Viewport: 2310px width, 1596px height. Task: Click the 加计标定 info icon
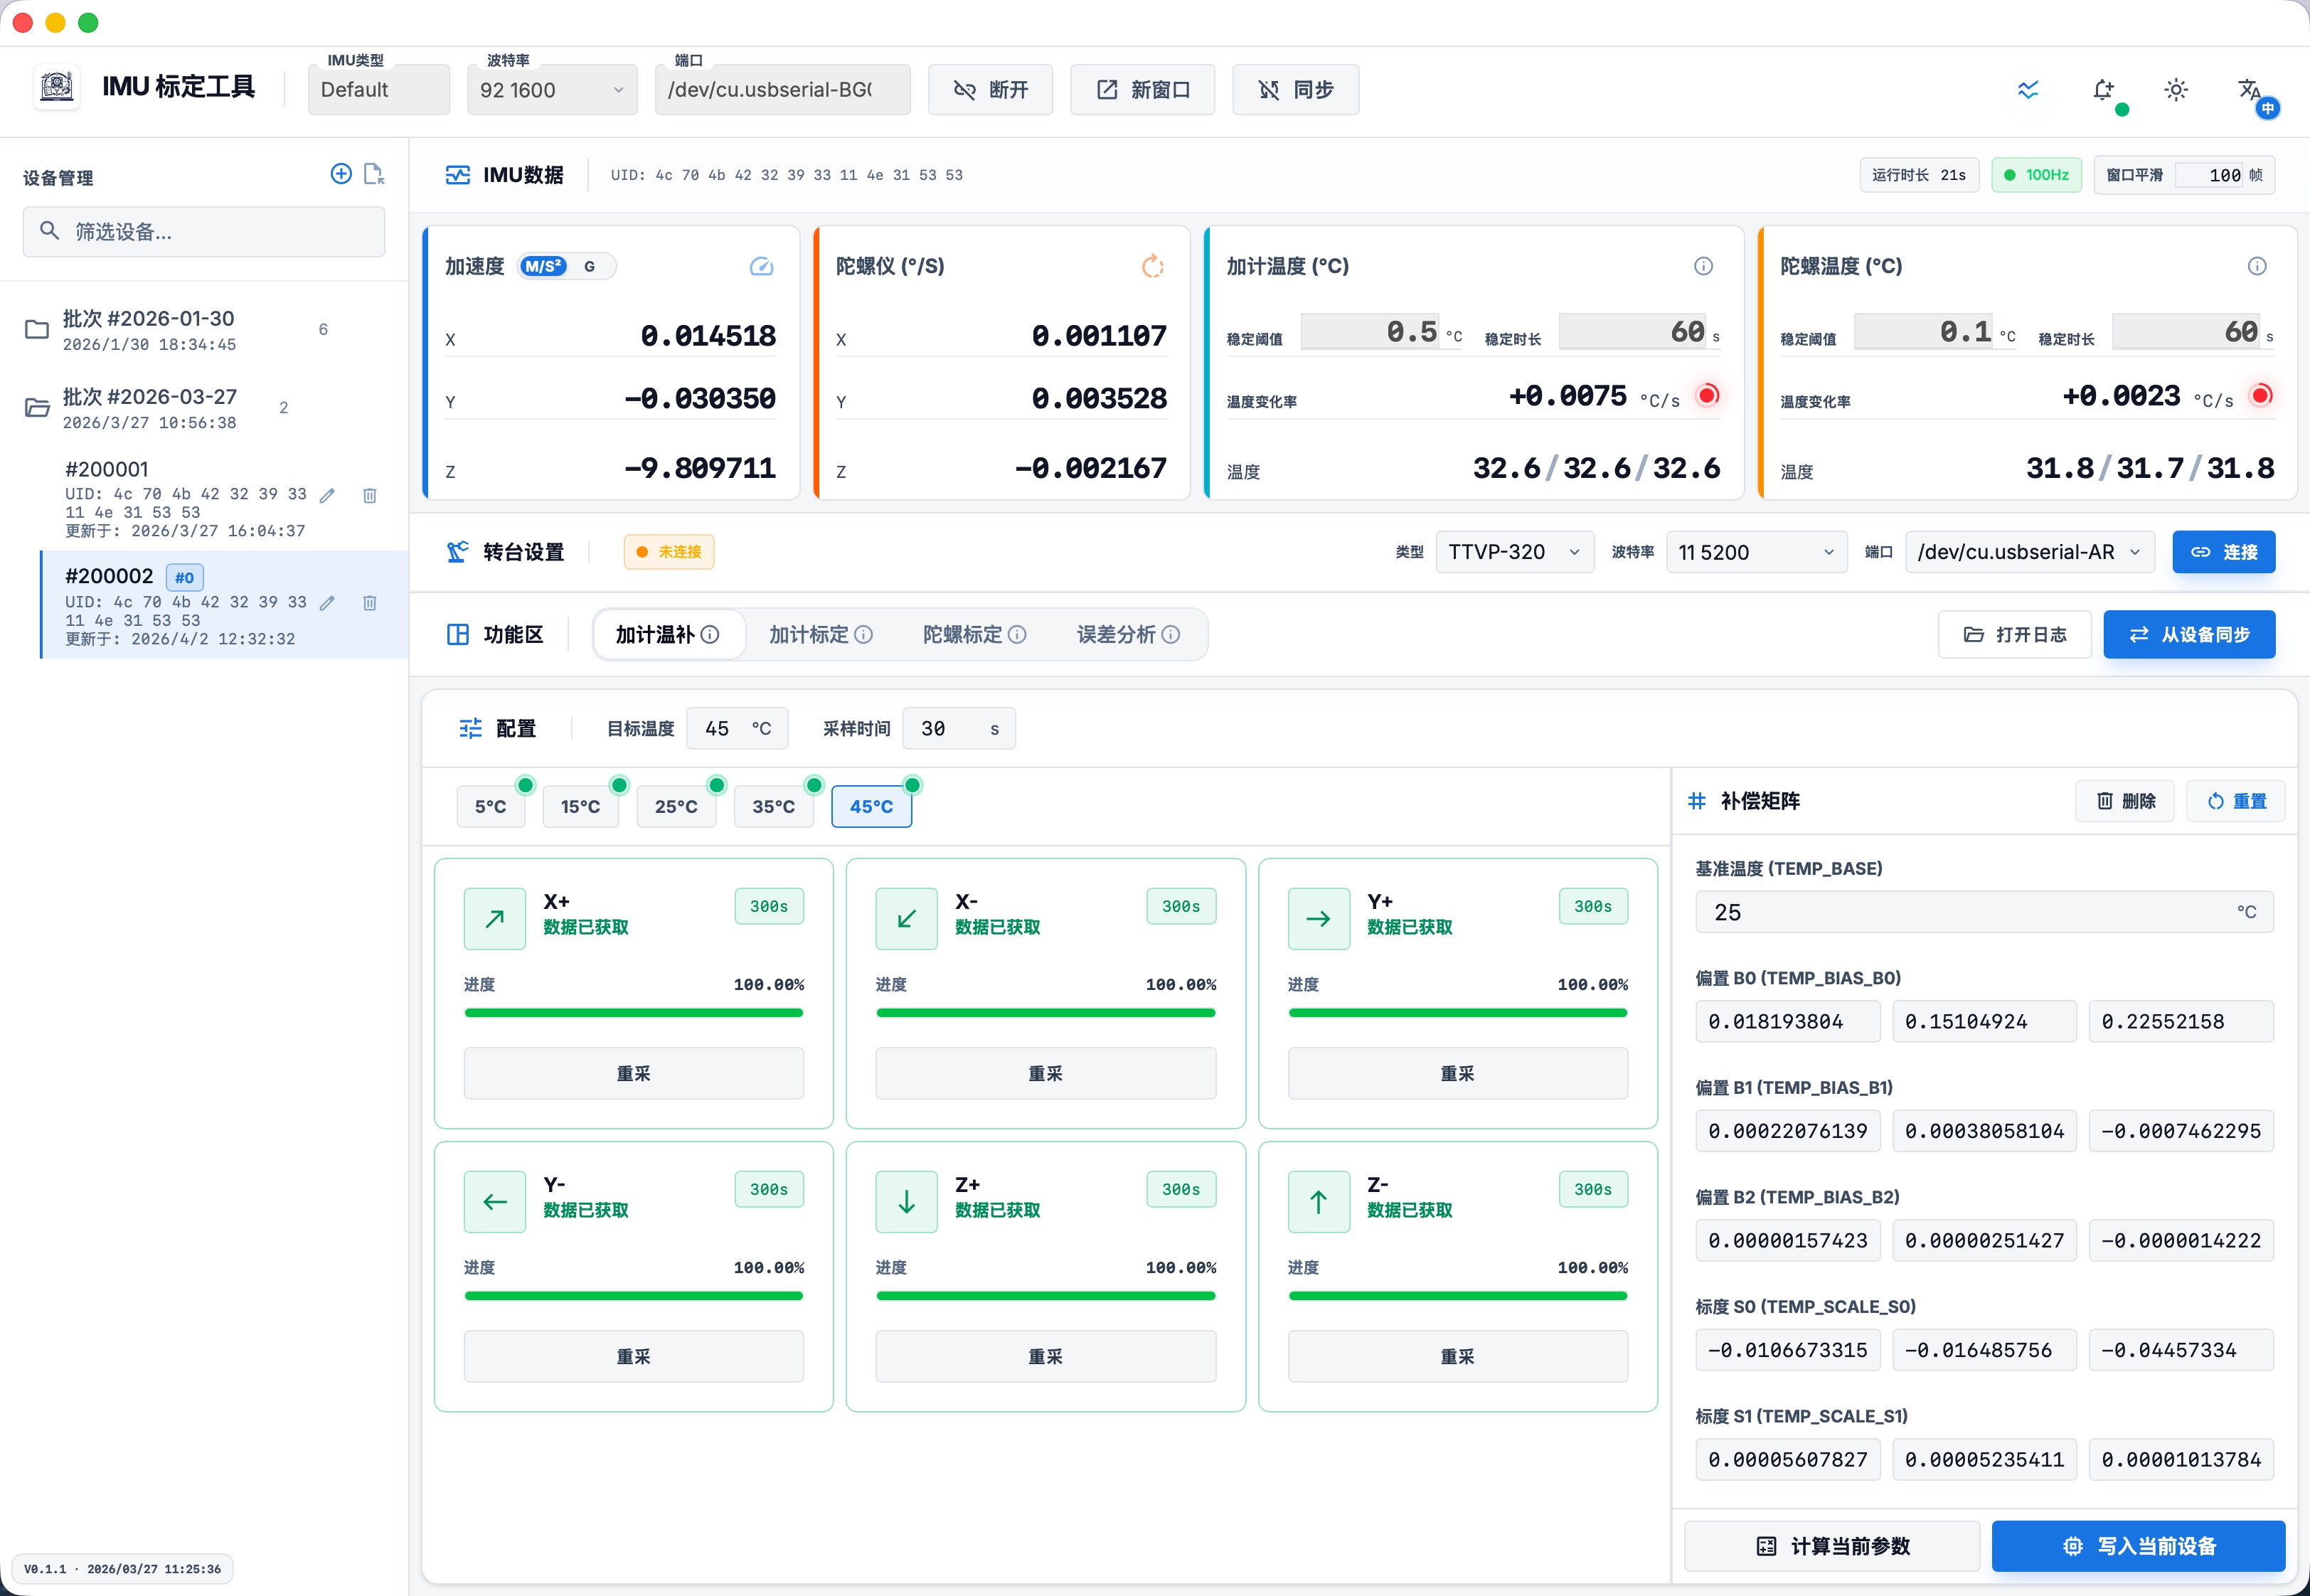(864, 635)
